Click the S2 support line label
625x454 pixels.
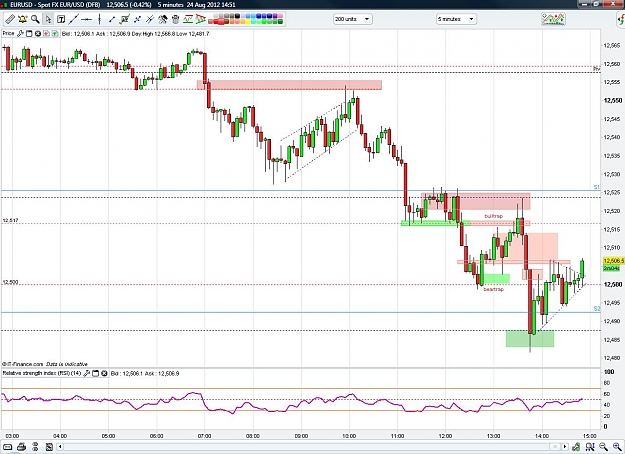tap(597, 309)
